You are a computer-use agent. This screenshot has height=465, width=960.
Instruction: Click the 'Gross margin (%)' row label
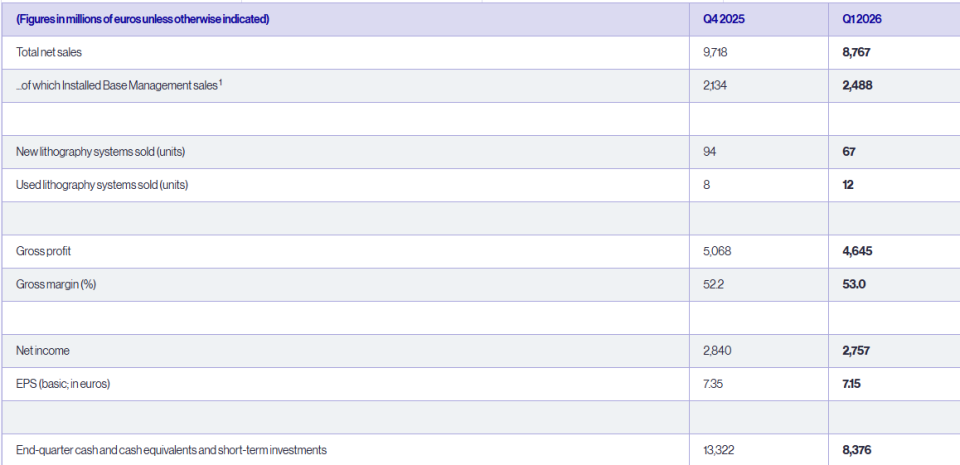click(56, 285)
